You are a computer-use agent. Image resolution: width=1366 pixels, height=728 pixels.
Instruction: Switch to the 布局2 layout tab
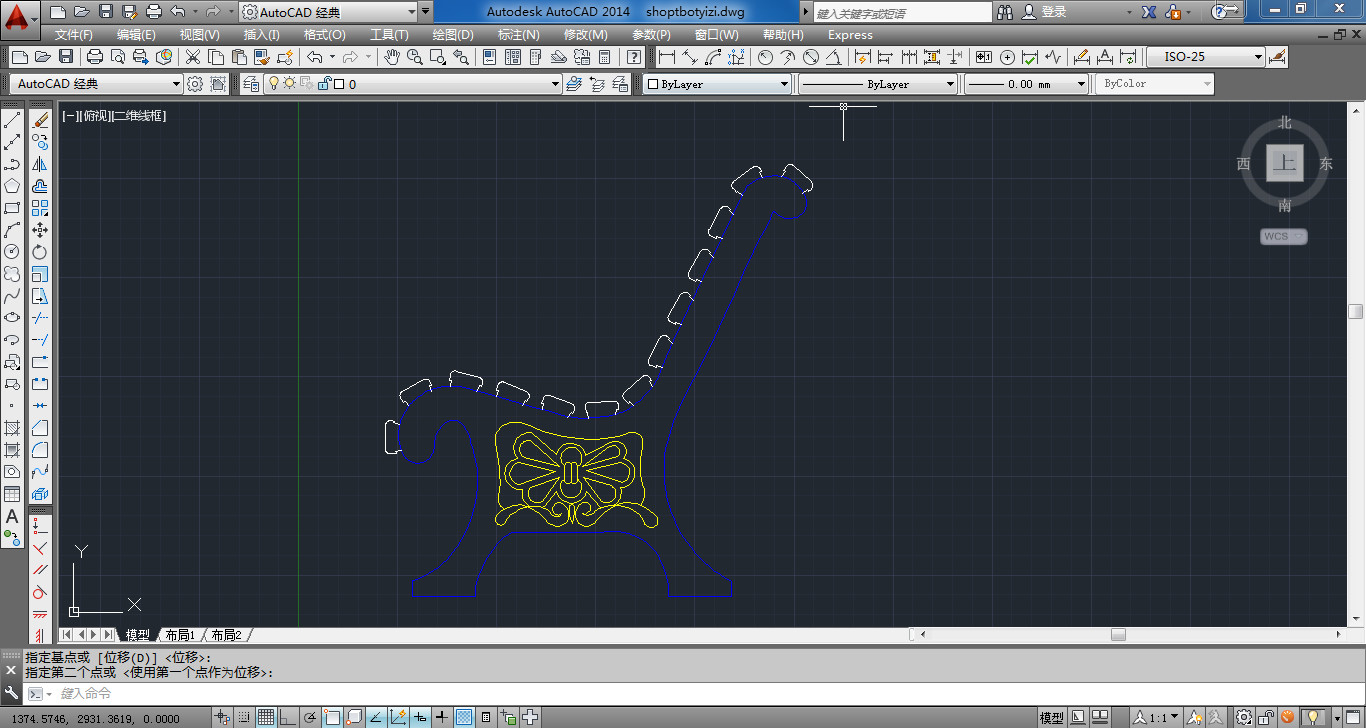pyautogui.click(x=226, y=635)
